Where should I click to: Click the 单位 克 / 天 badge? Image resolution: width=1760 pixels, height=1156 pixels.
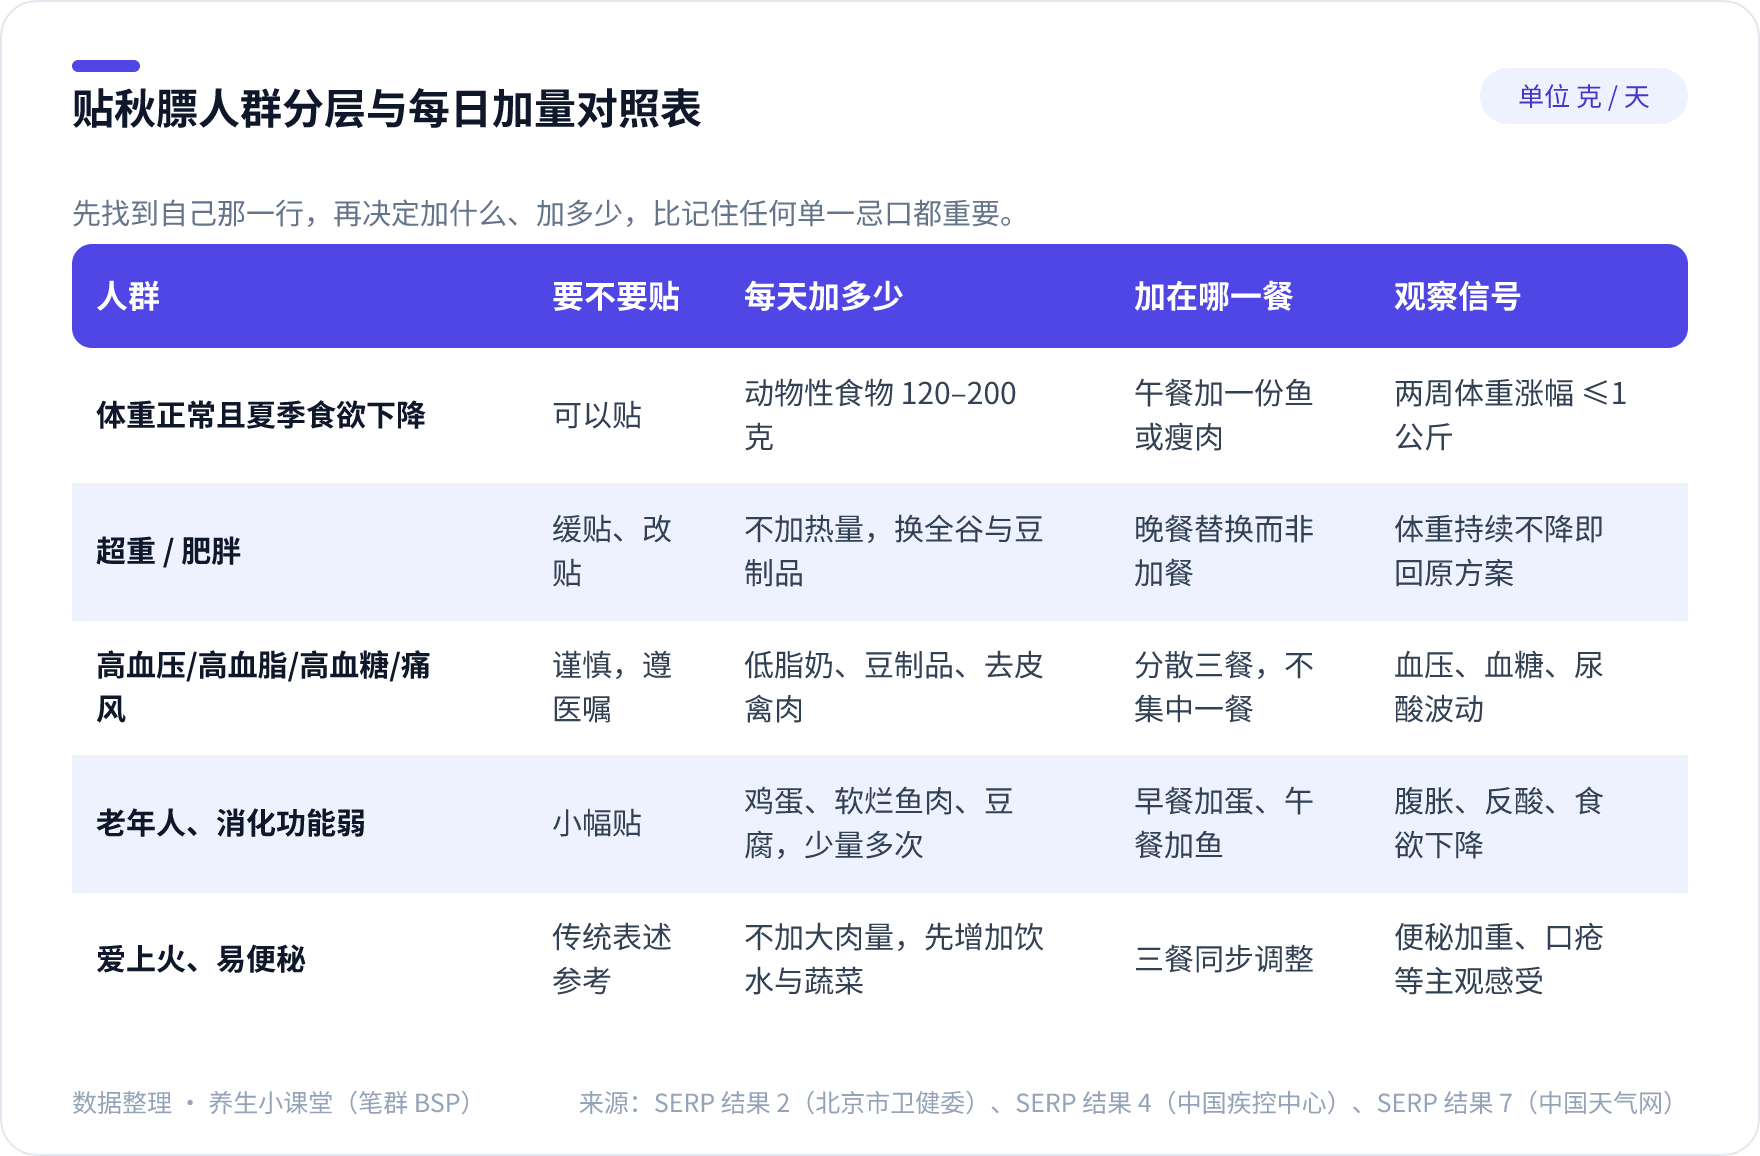(1583, 96)
